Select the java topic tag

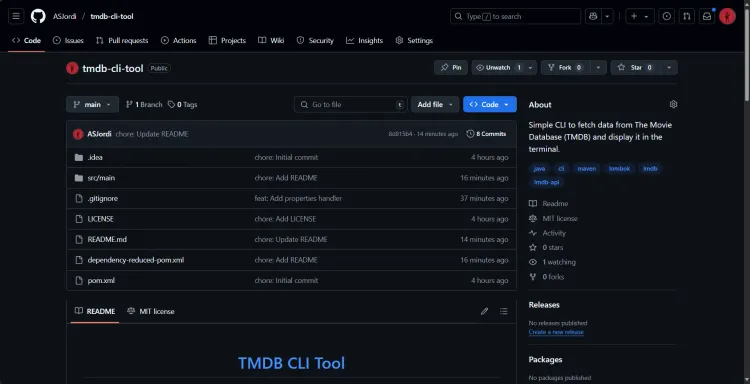point(540,169)
